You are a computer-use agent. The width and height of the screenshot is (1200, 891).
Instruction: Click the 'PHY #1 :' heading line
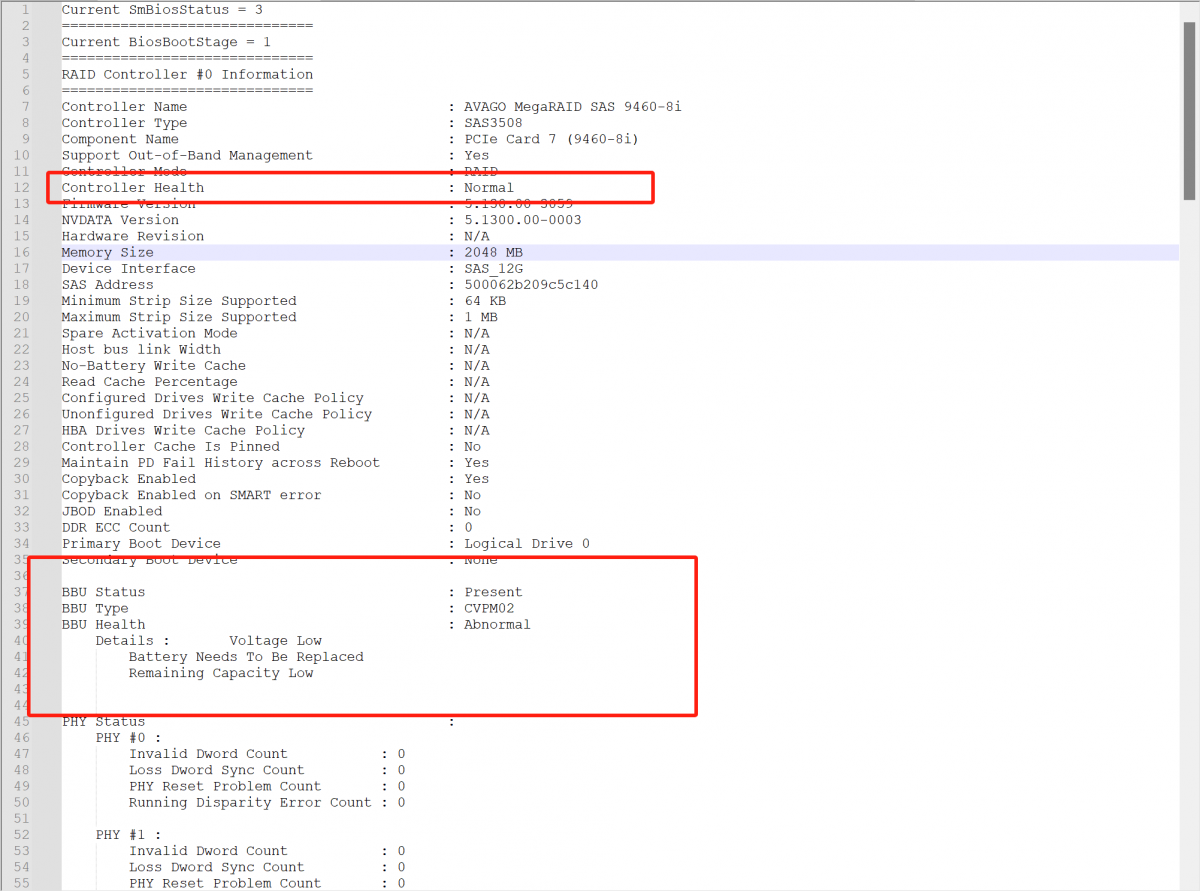click(x=128, y=835)
